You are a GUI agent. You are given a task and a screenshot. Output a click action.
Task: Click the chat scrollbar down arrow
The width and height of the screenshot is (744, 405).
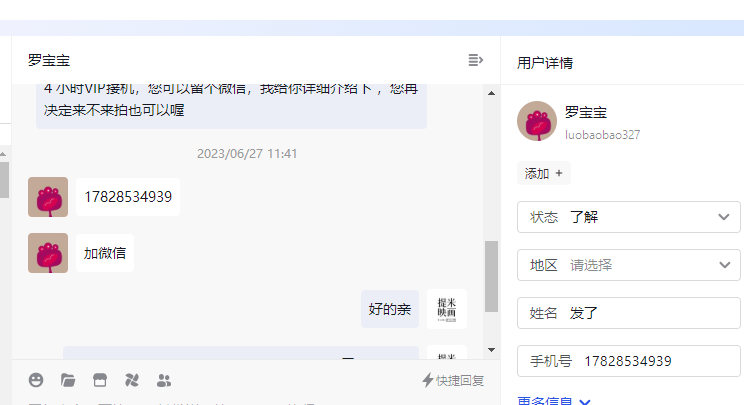tap(492, 350)
